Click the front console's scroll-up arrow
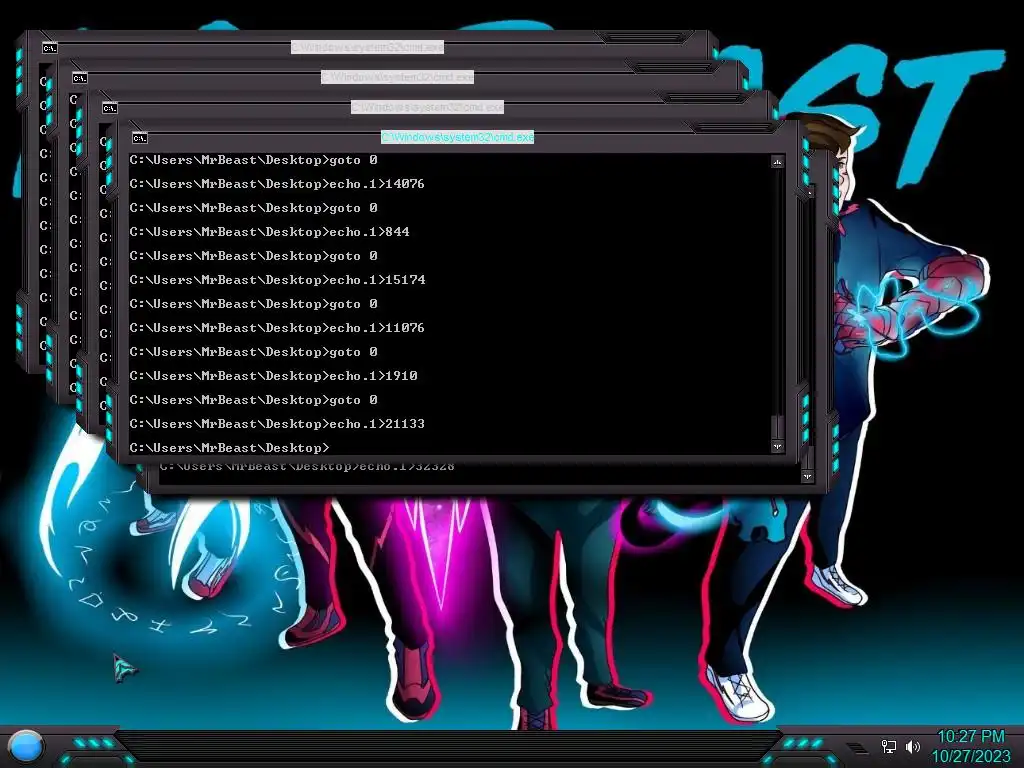The width and height of the screenshot is (1024, 768). [x=777, y=162]
